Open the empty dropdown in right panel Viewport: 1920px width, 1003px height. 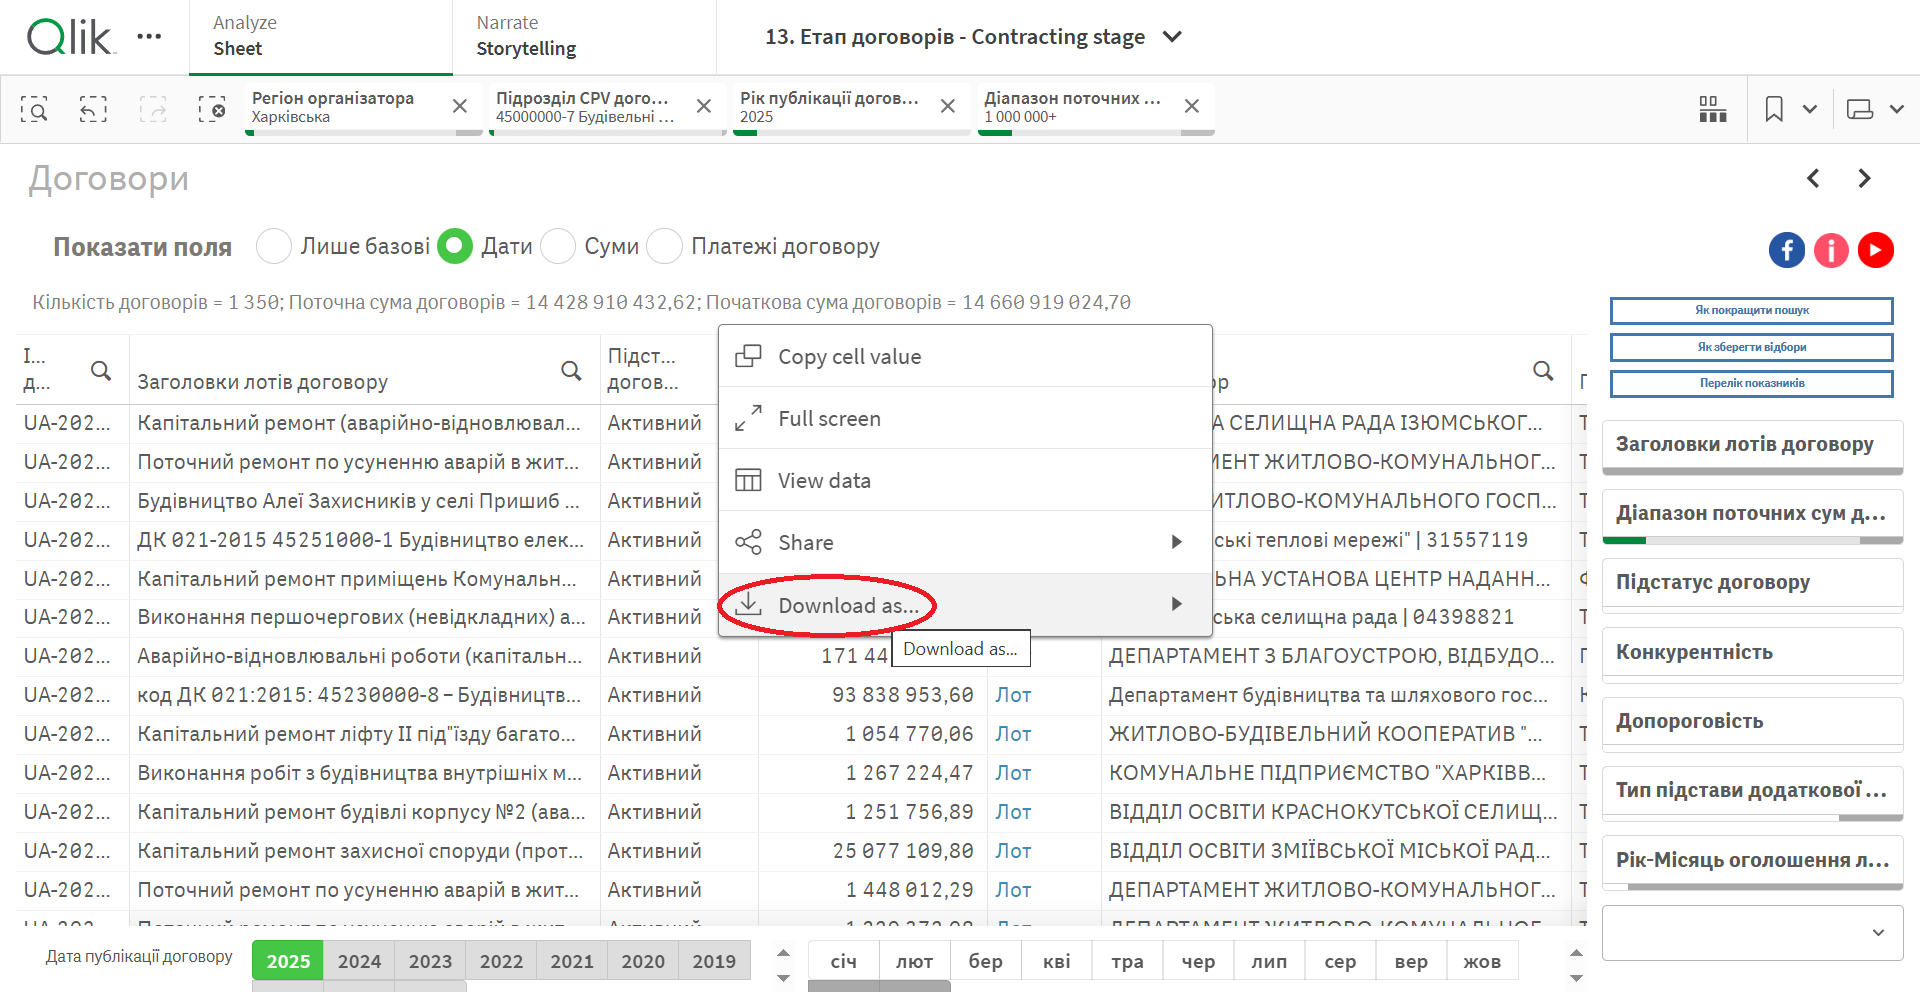pos(1752,933)
